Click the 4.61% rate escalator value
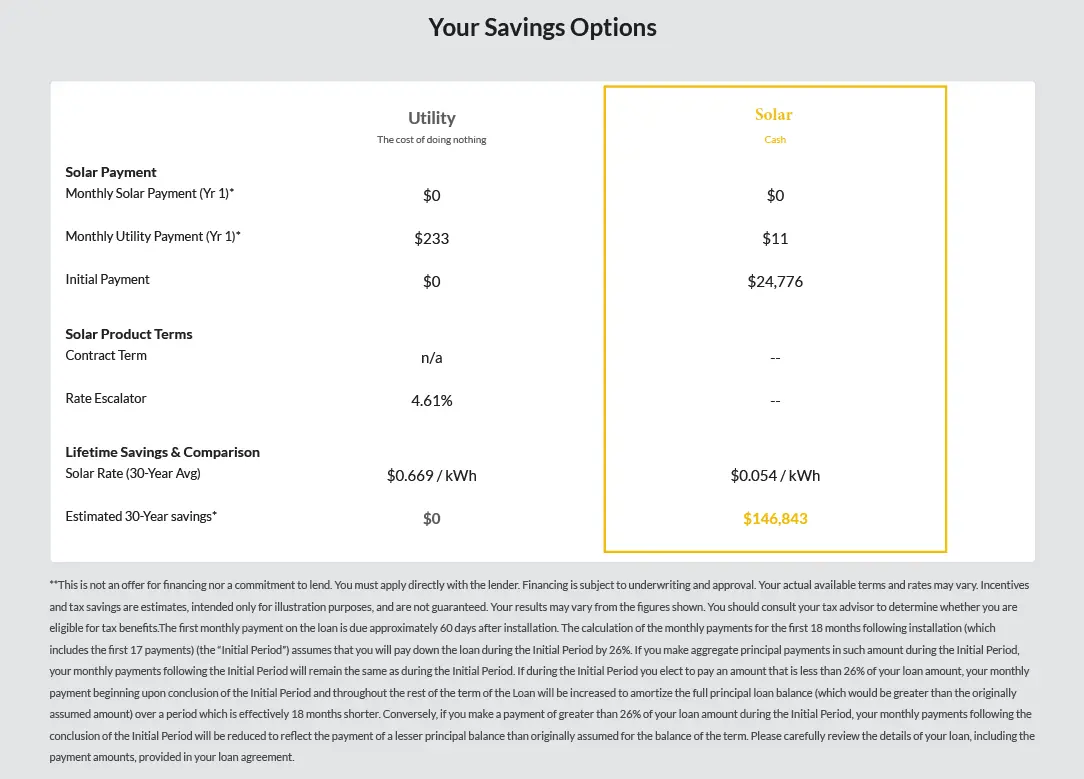 click(x=431, y=401)
